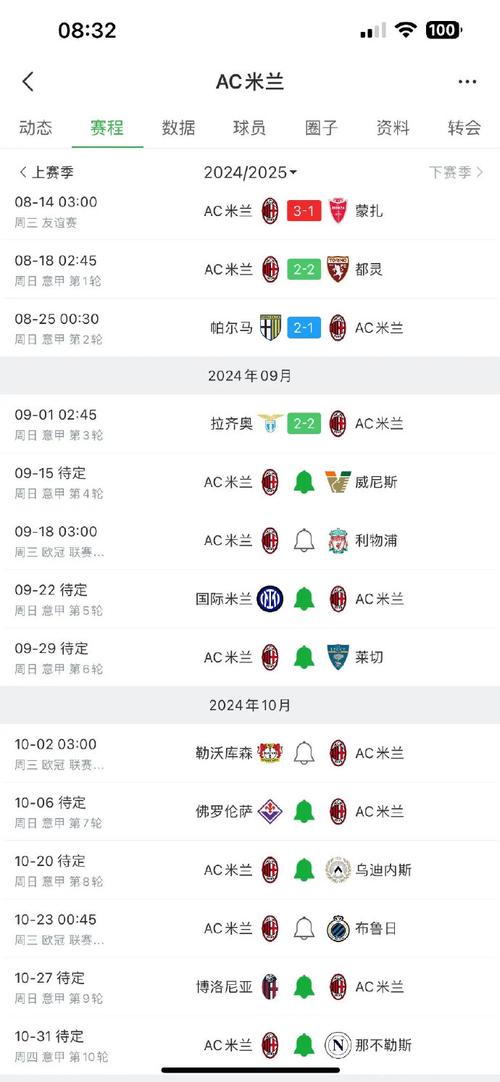This screenshot has height=1082, width=500.
Task: Open the 2-1 Parma match score
Action: click(304, 327)
